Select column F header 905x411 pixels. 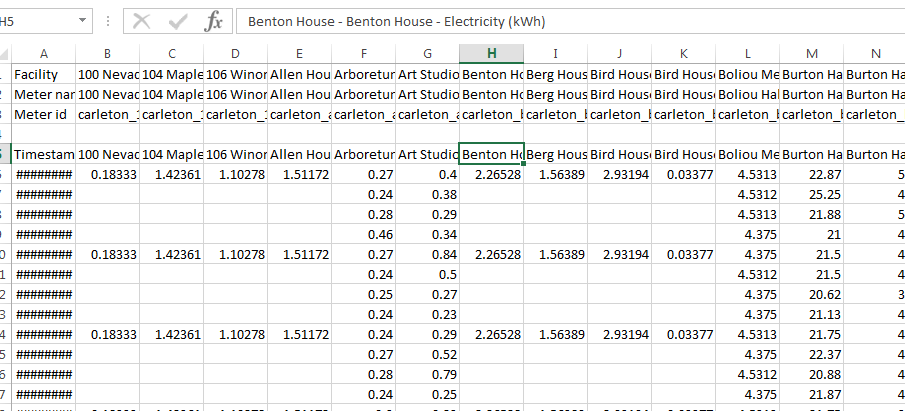coord(363,53)
